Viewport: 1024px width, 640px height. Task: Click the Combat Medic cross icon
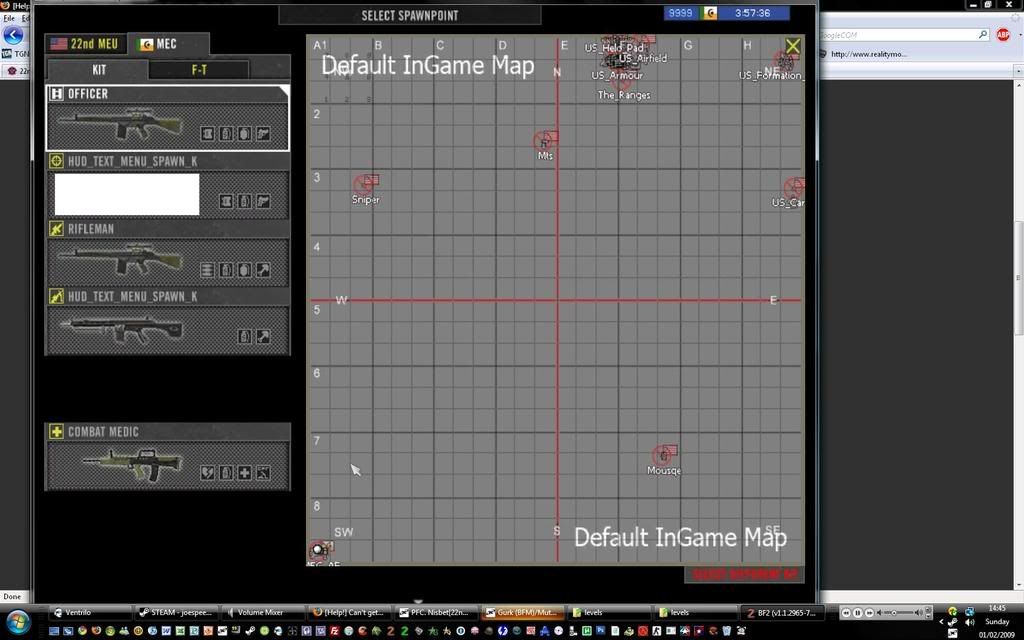click(57, 432)
